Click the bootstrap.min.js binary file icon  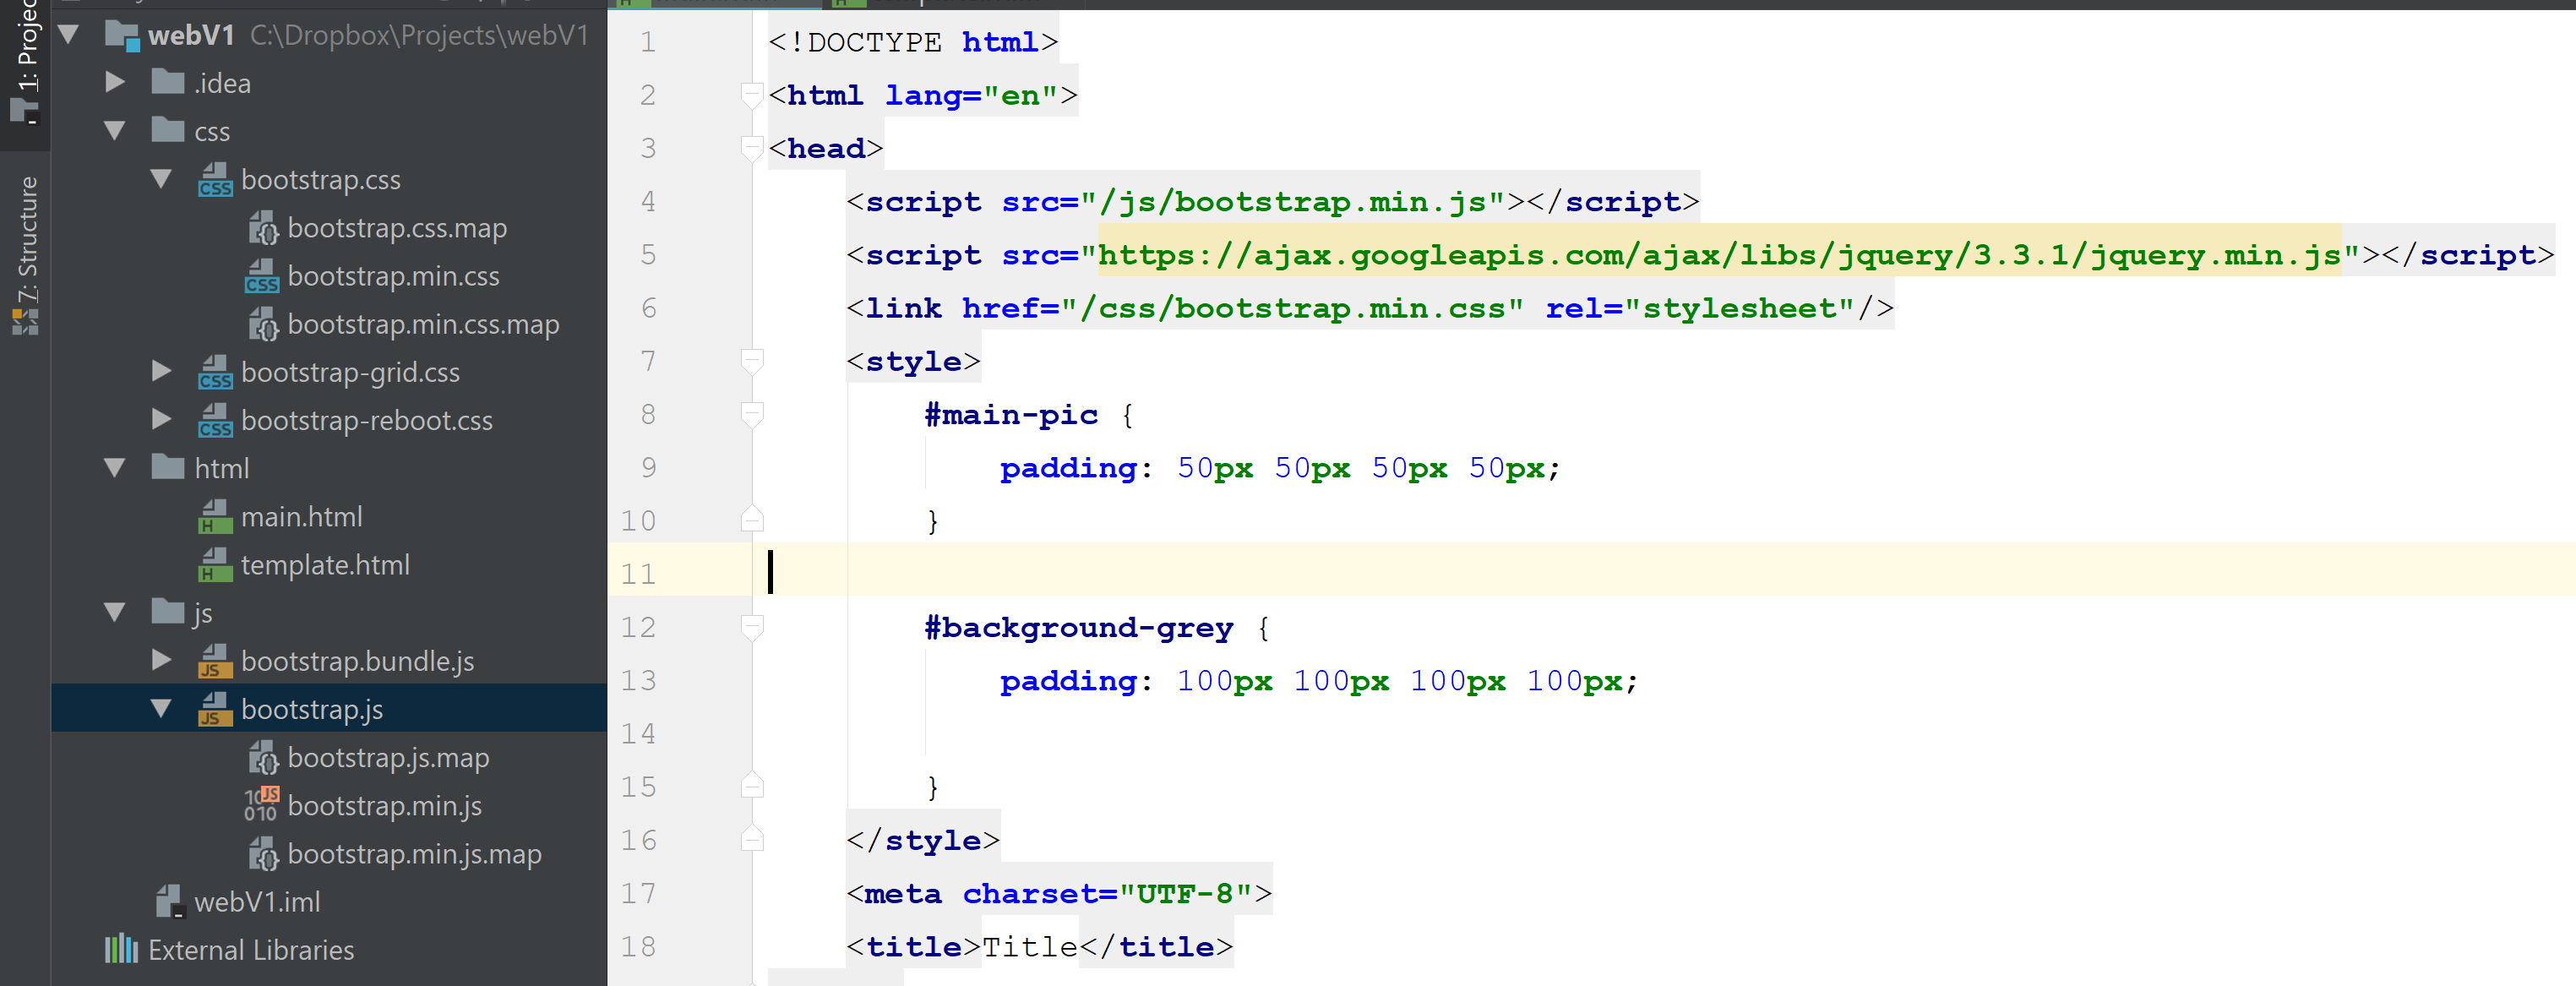pyautogui.click(x=262, y=805)
